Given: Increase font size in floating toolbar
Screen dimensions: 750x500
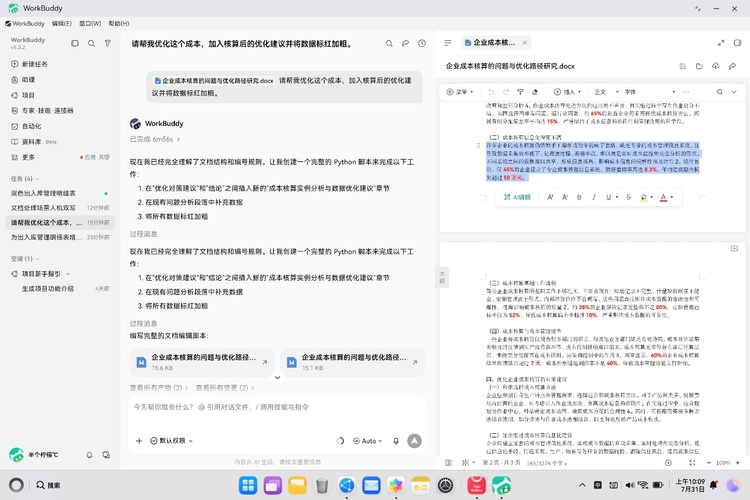Looking at the screenshot, I should (550, 197).
